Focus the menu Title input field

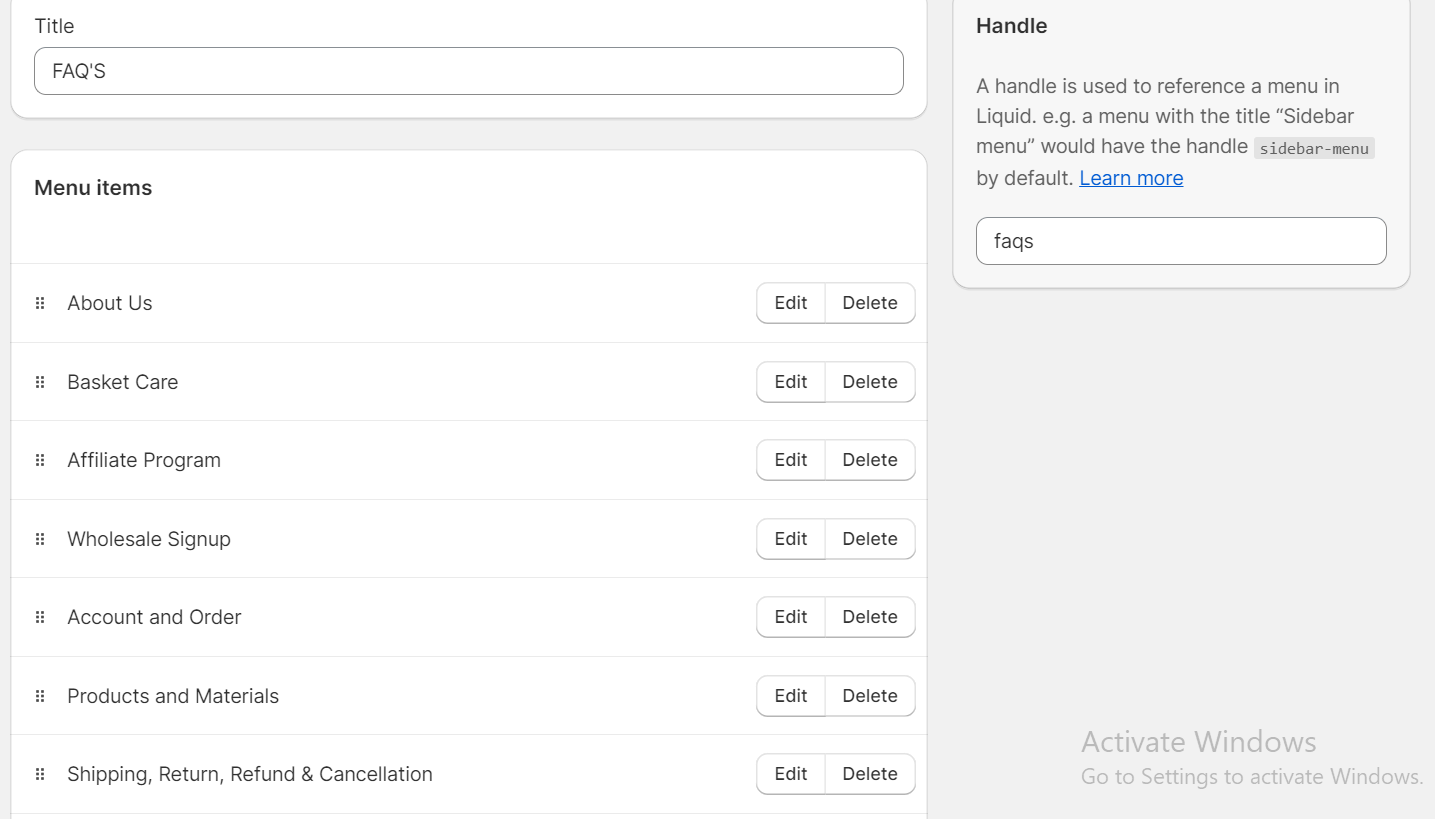pos(468,71)
